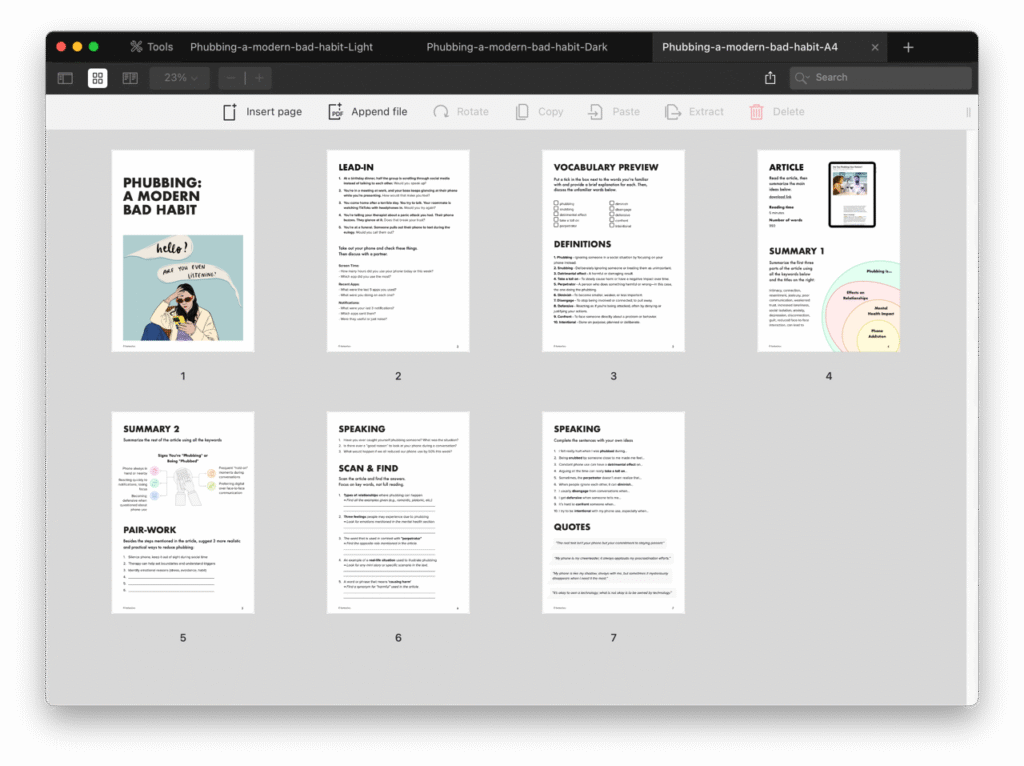Switch to two-page reading view
The image size is (1024, 766).
click(x=130, y=78)
